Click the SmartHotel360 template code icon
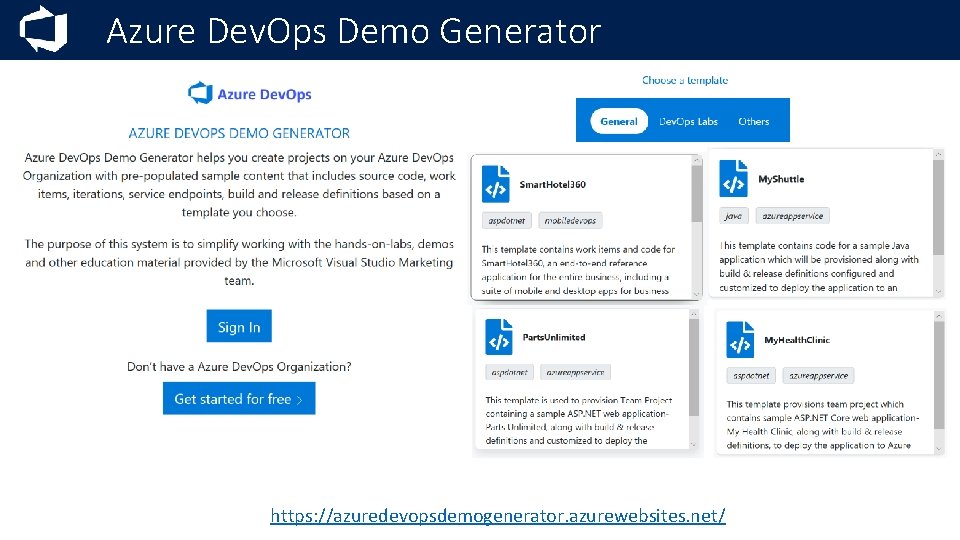Screen dimensions: 960x540 click(495, 184)
